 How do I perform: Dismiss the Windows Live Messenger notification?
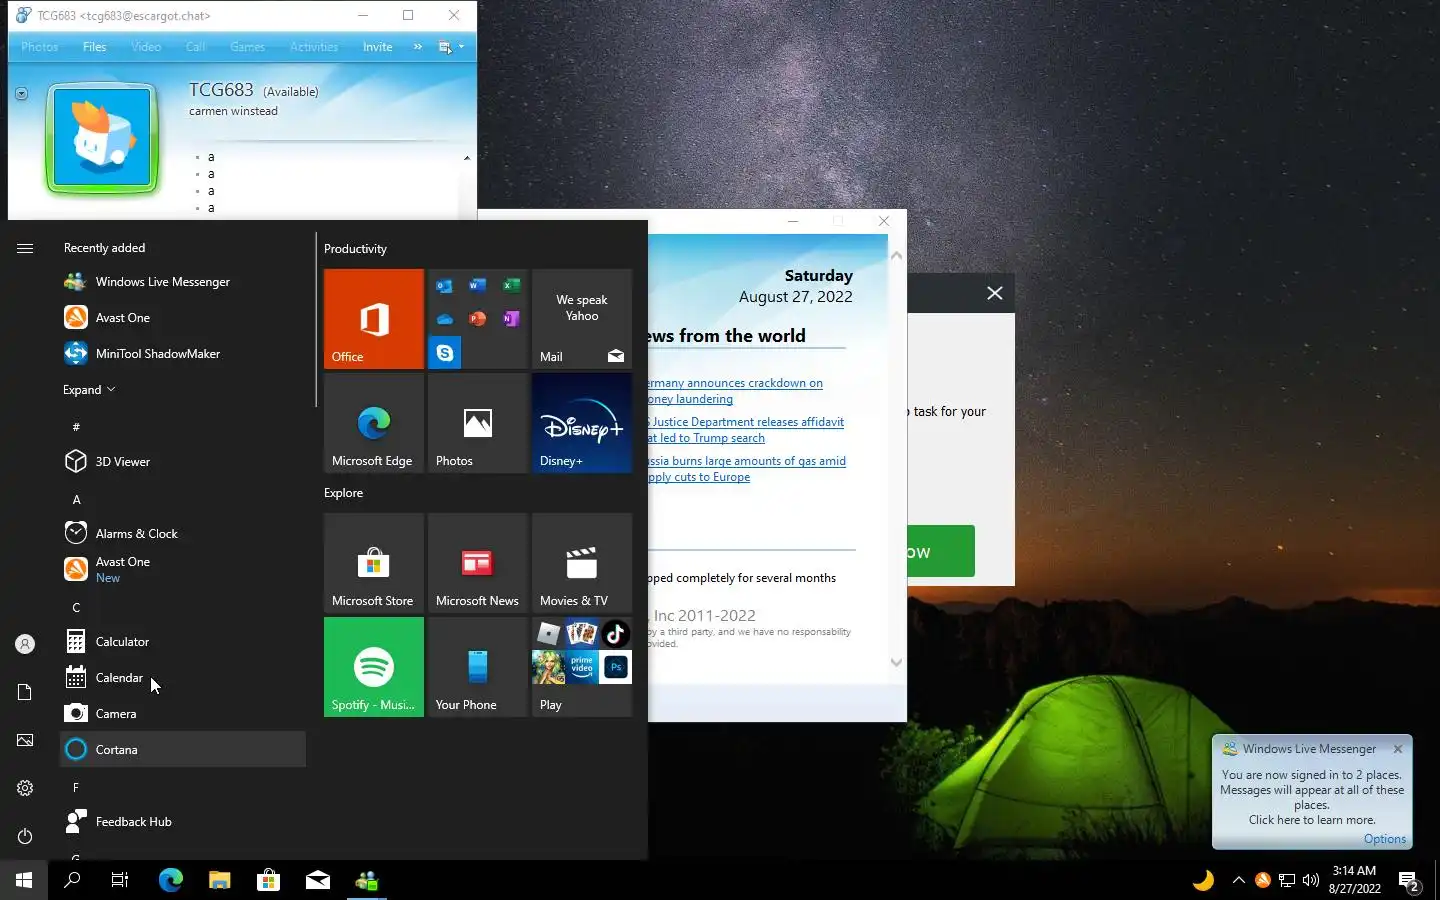[x=1398, y=749]
